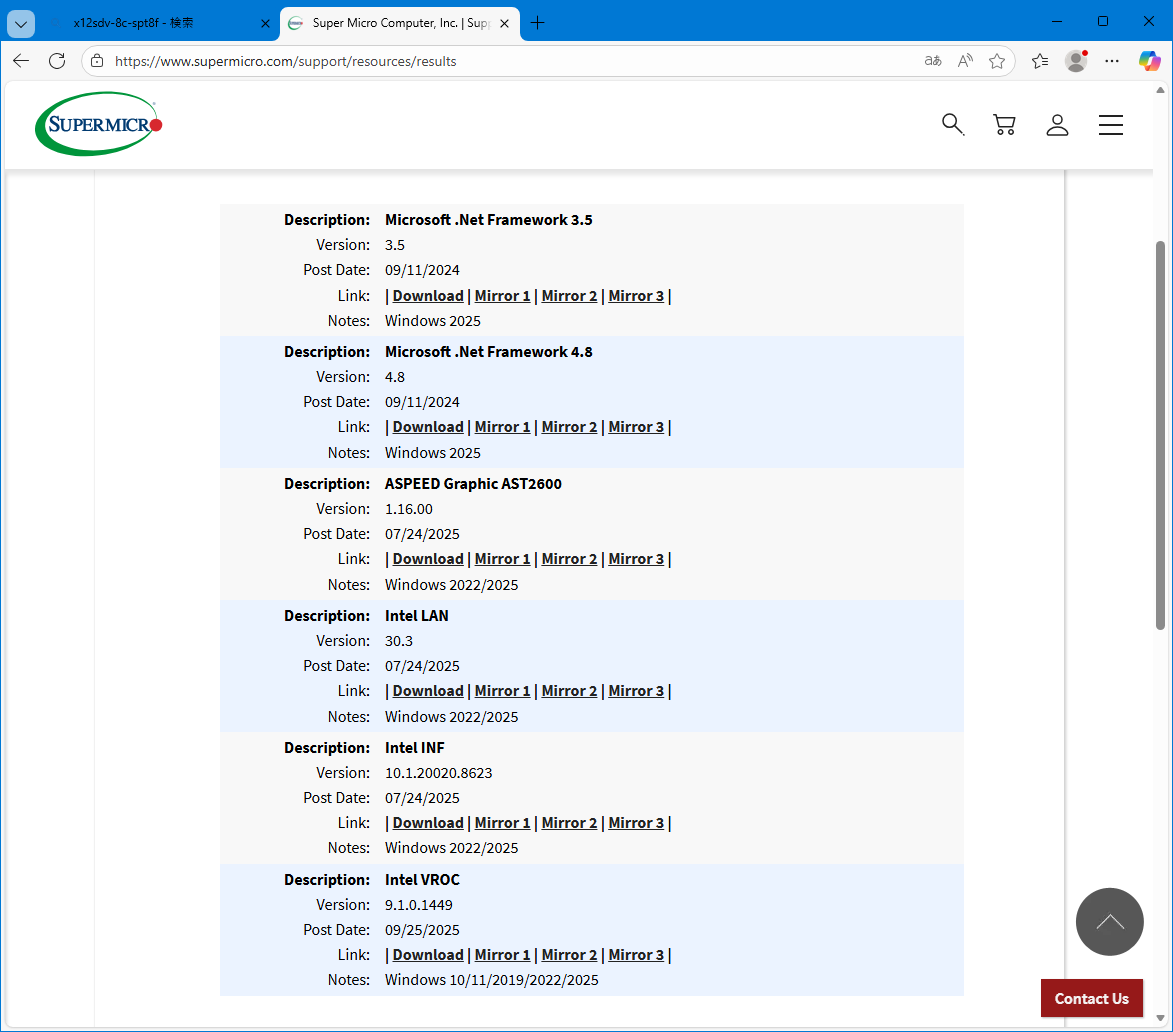Click Download for ASPEED Graphic AST2600
This screenshot has width=1173, height=1032.
click(428, 559)
